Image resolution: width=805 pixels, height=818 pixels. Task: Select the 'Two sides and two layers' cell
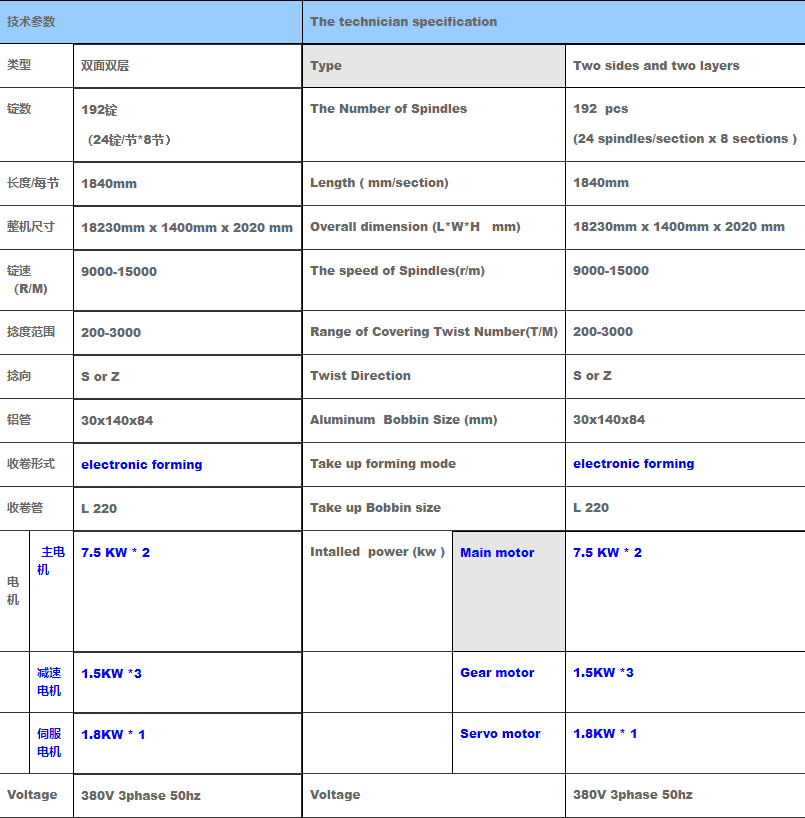click(656, 66)
